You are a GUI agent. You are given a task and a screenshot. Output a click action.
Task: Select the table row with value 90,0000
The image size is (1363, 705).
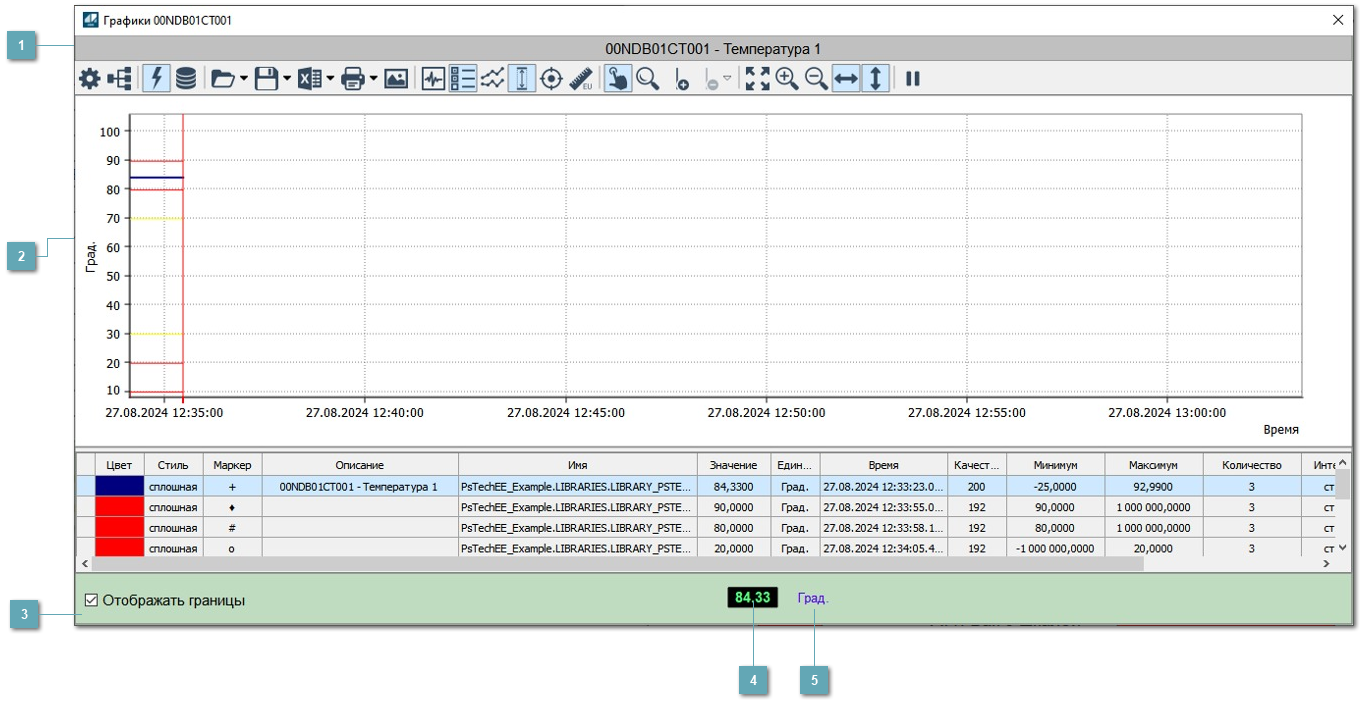pos(734,508)
